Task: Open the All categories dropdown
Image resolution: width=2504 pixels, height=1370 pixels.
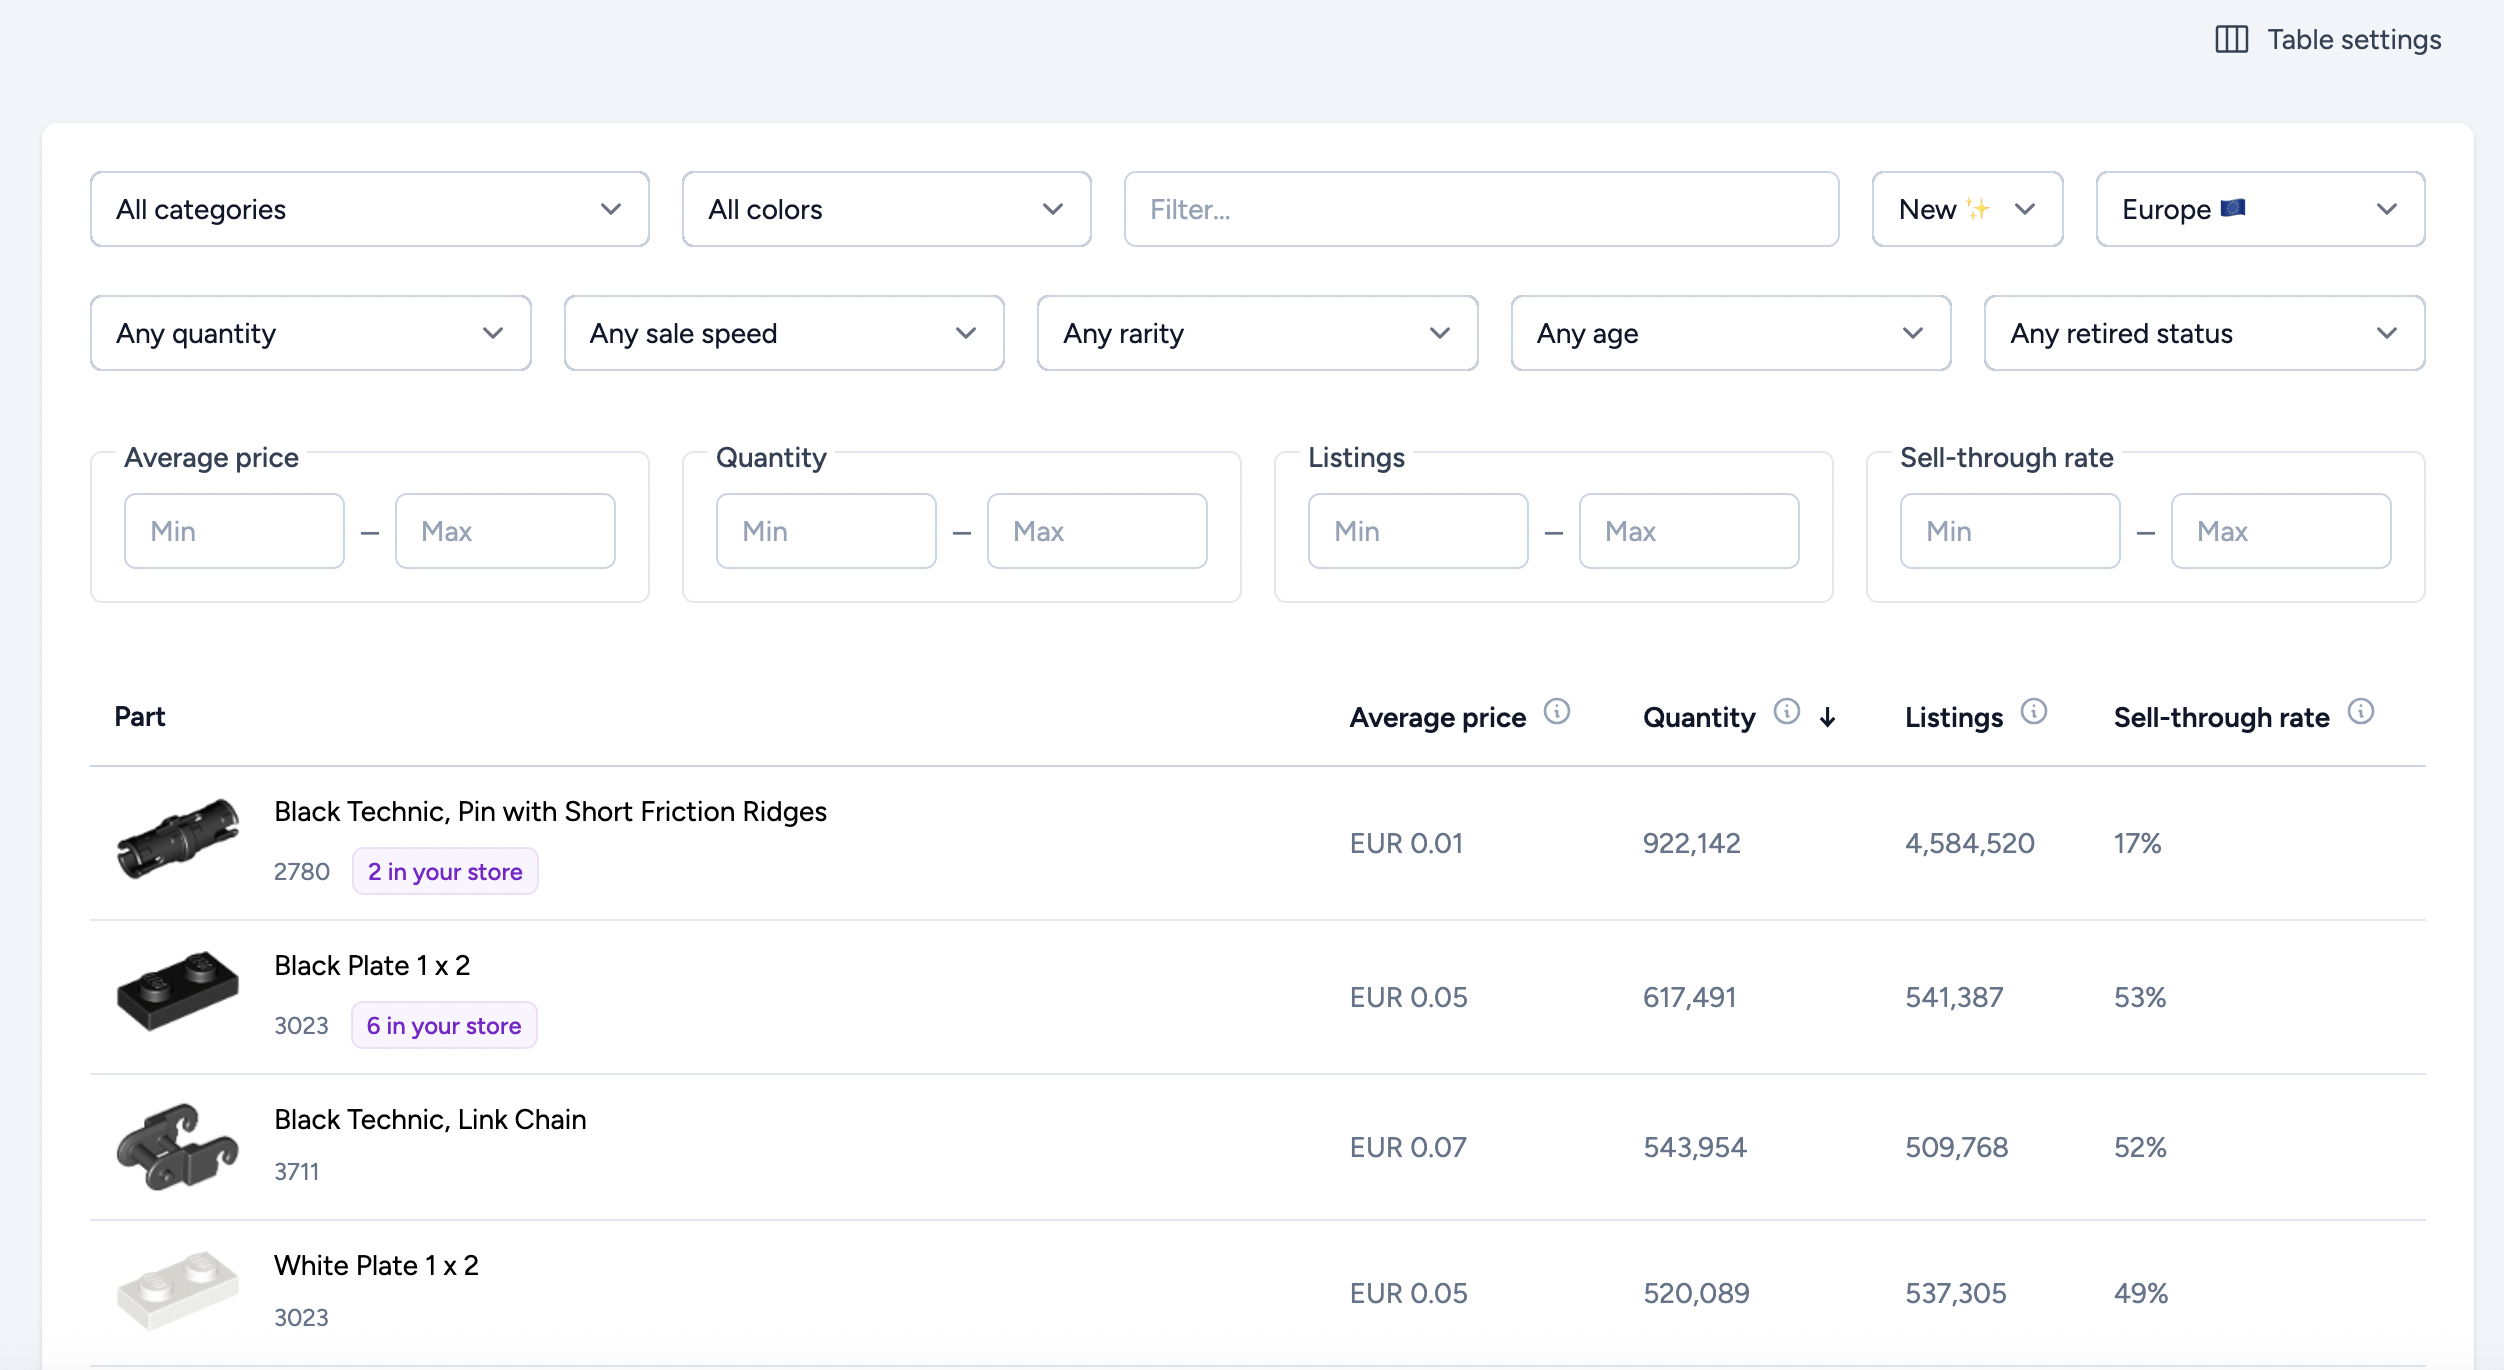Action: click(370, 209)
